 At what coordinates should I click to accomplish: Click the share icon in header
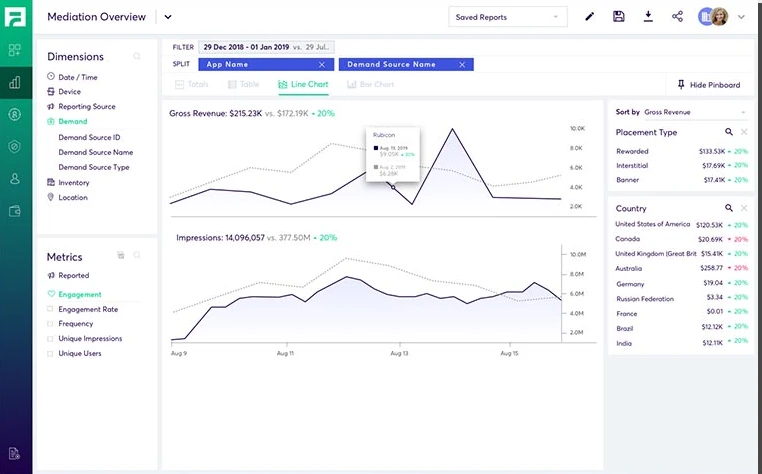pos(677,17)
